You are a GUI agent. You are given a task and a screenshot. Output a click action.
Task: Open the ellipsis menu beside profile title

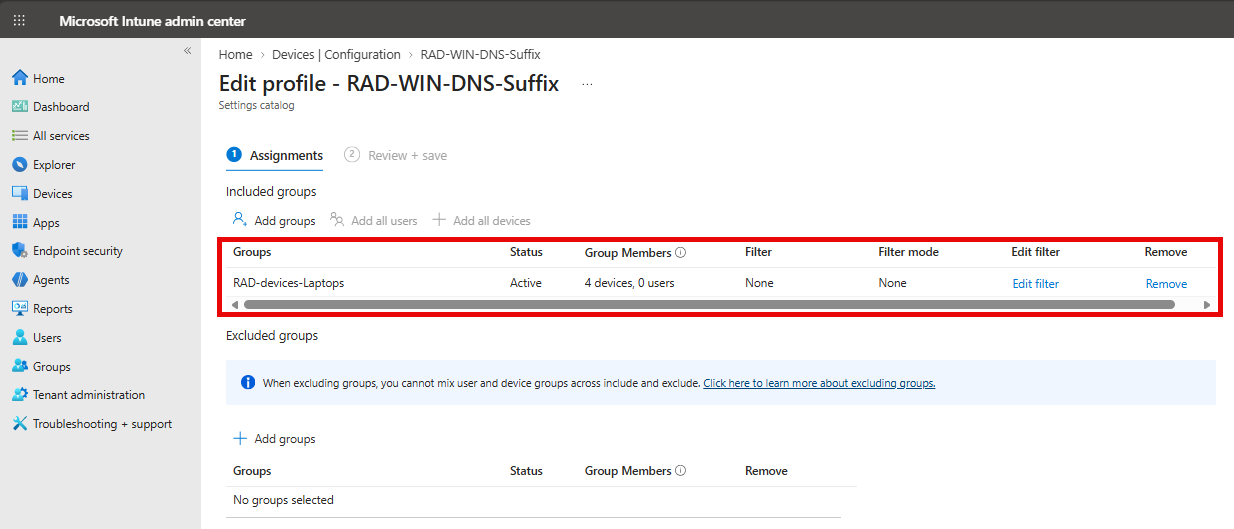(587, 84)
